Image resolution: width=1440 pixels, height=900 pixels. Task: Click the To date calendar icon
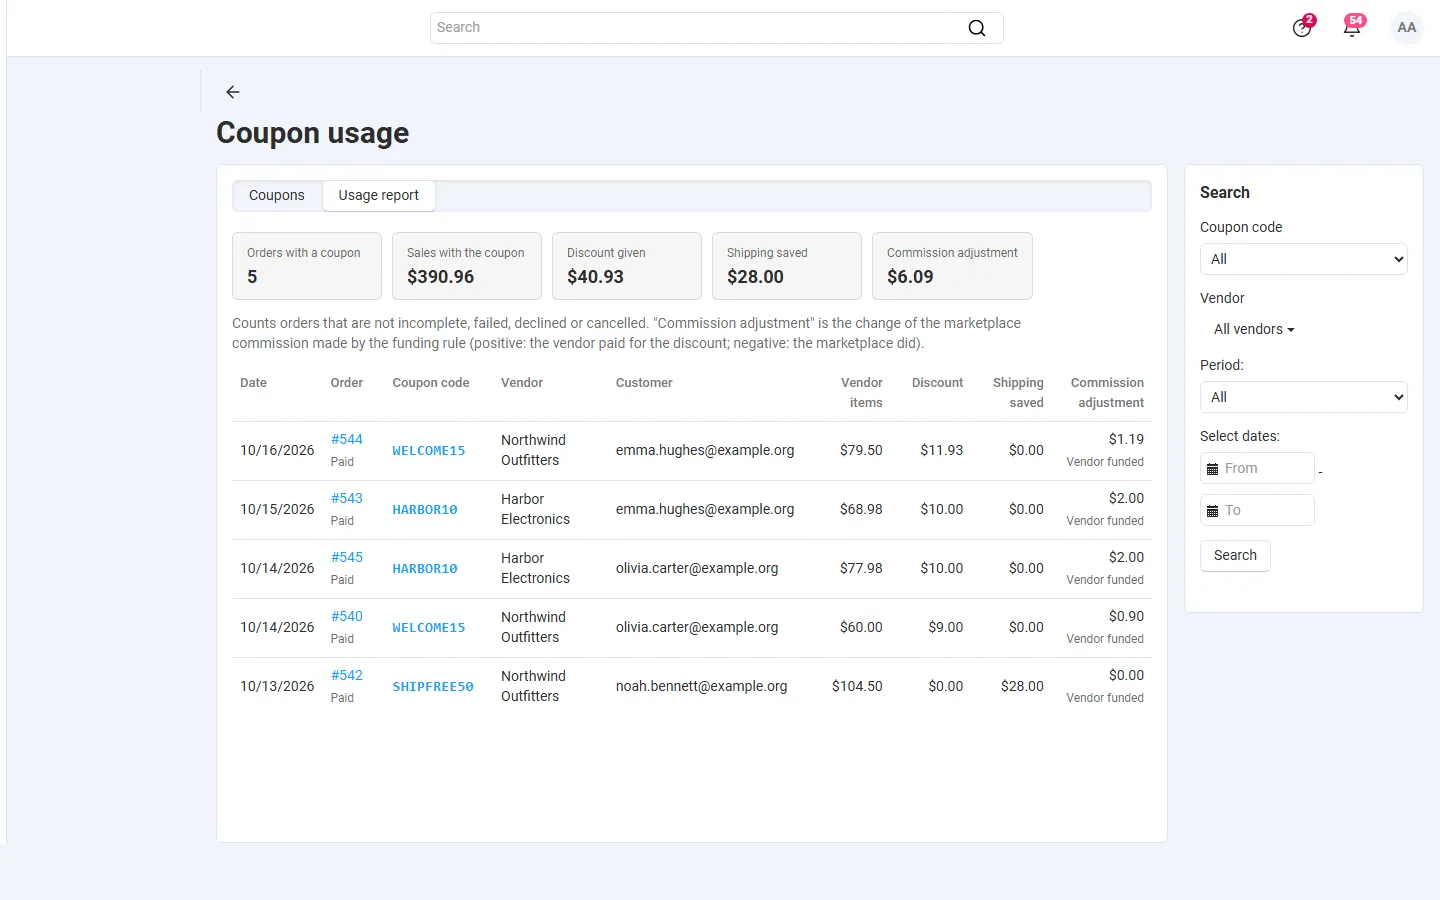coord(1213,510)
